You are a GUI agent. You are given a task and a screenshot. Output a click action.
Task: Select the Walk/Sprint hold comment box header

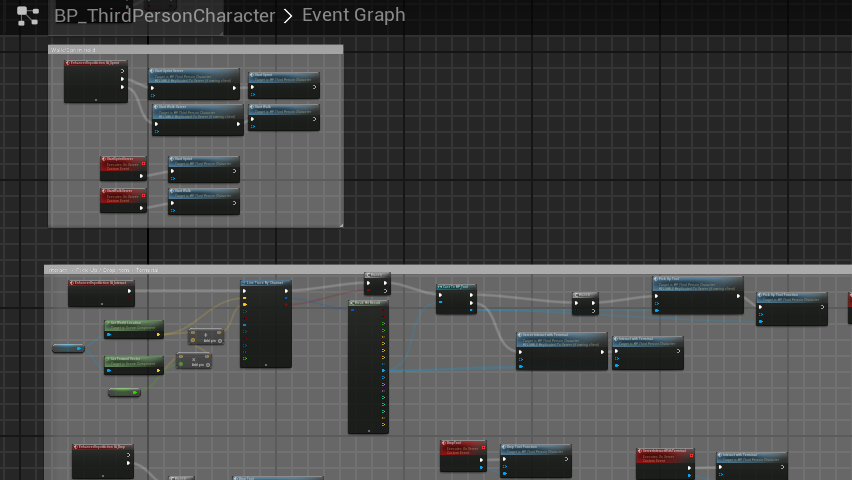pyautogui.click(x=196, y=49)
